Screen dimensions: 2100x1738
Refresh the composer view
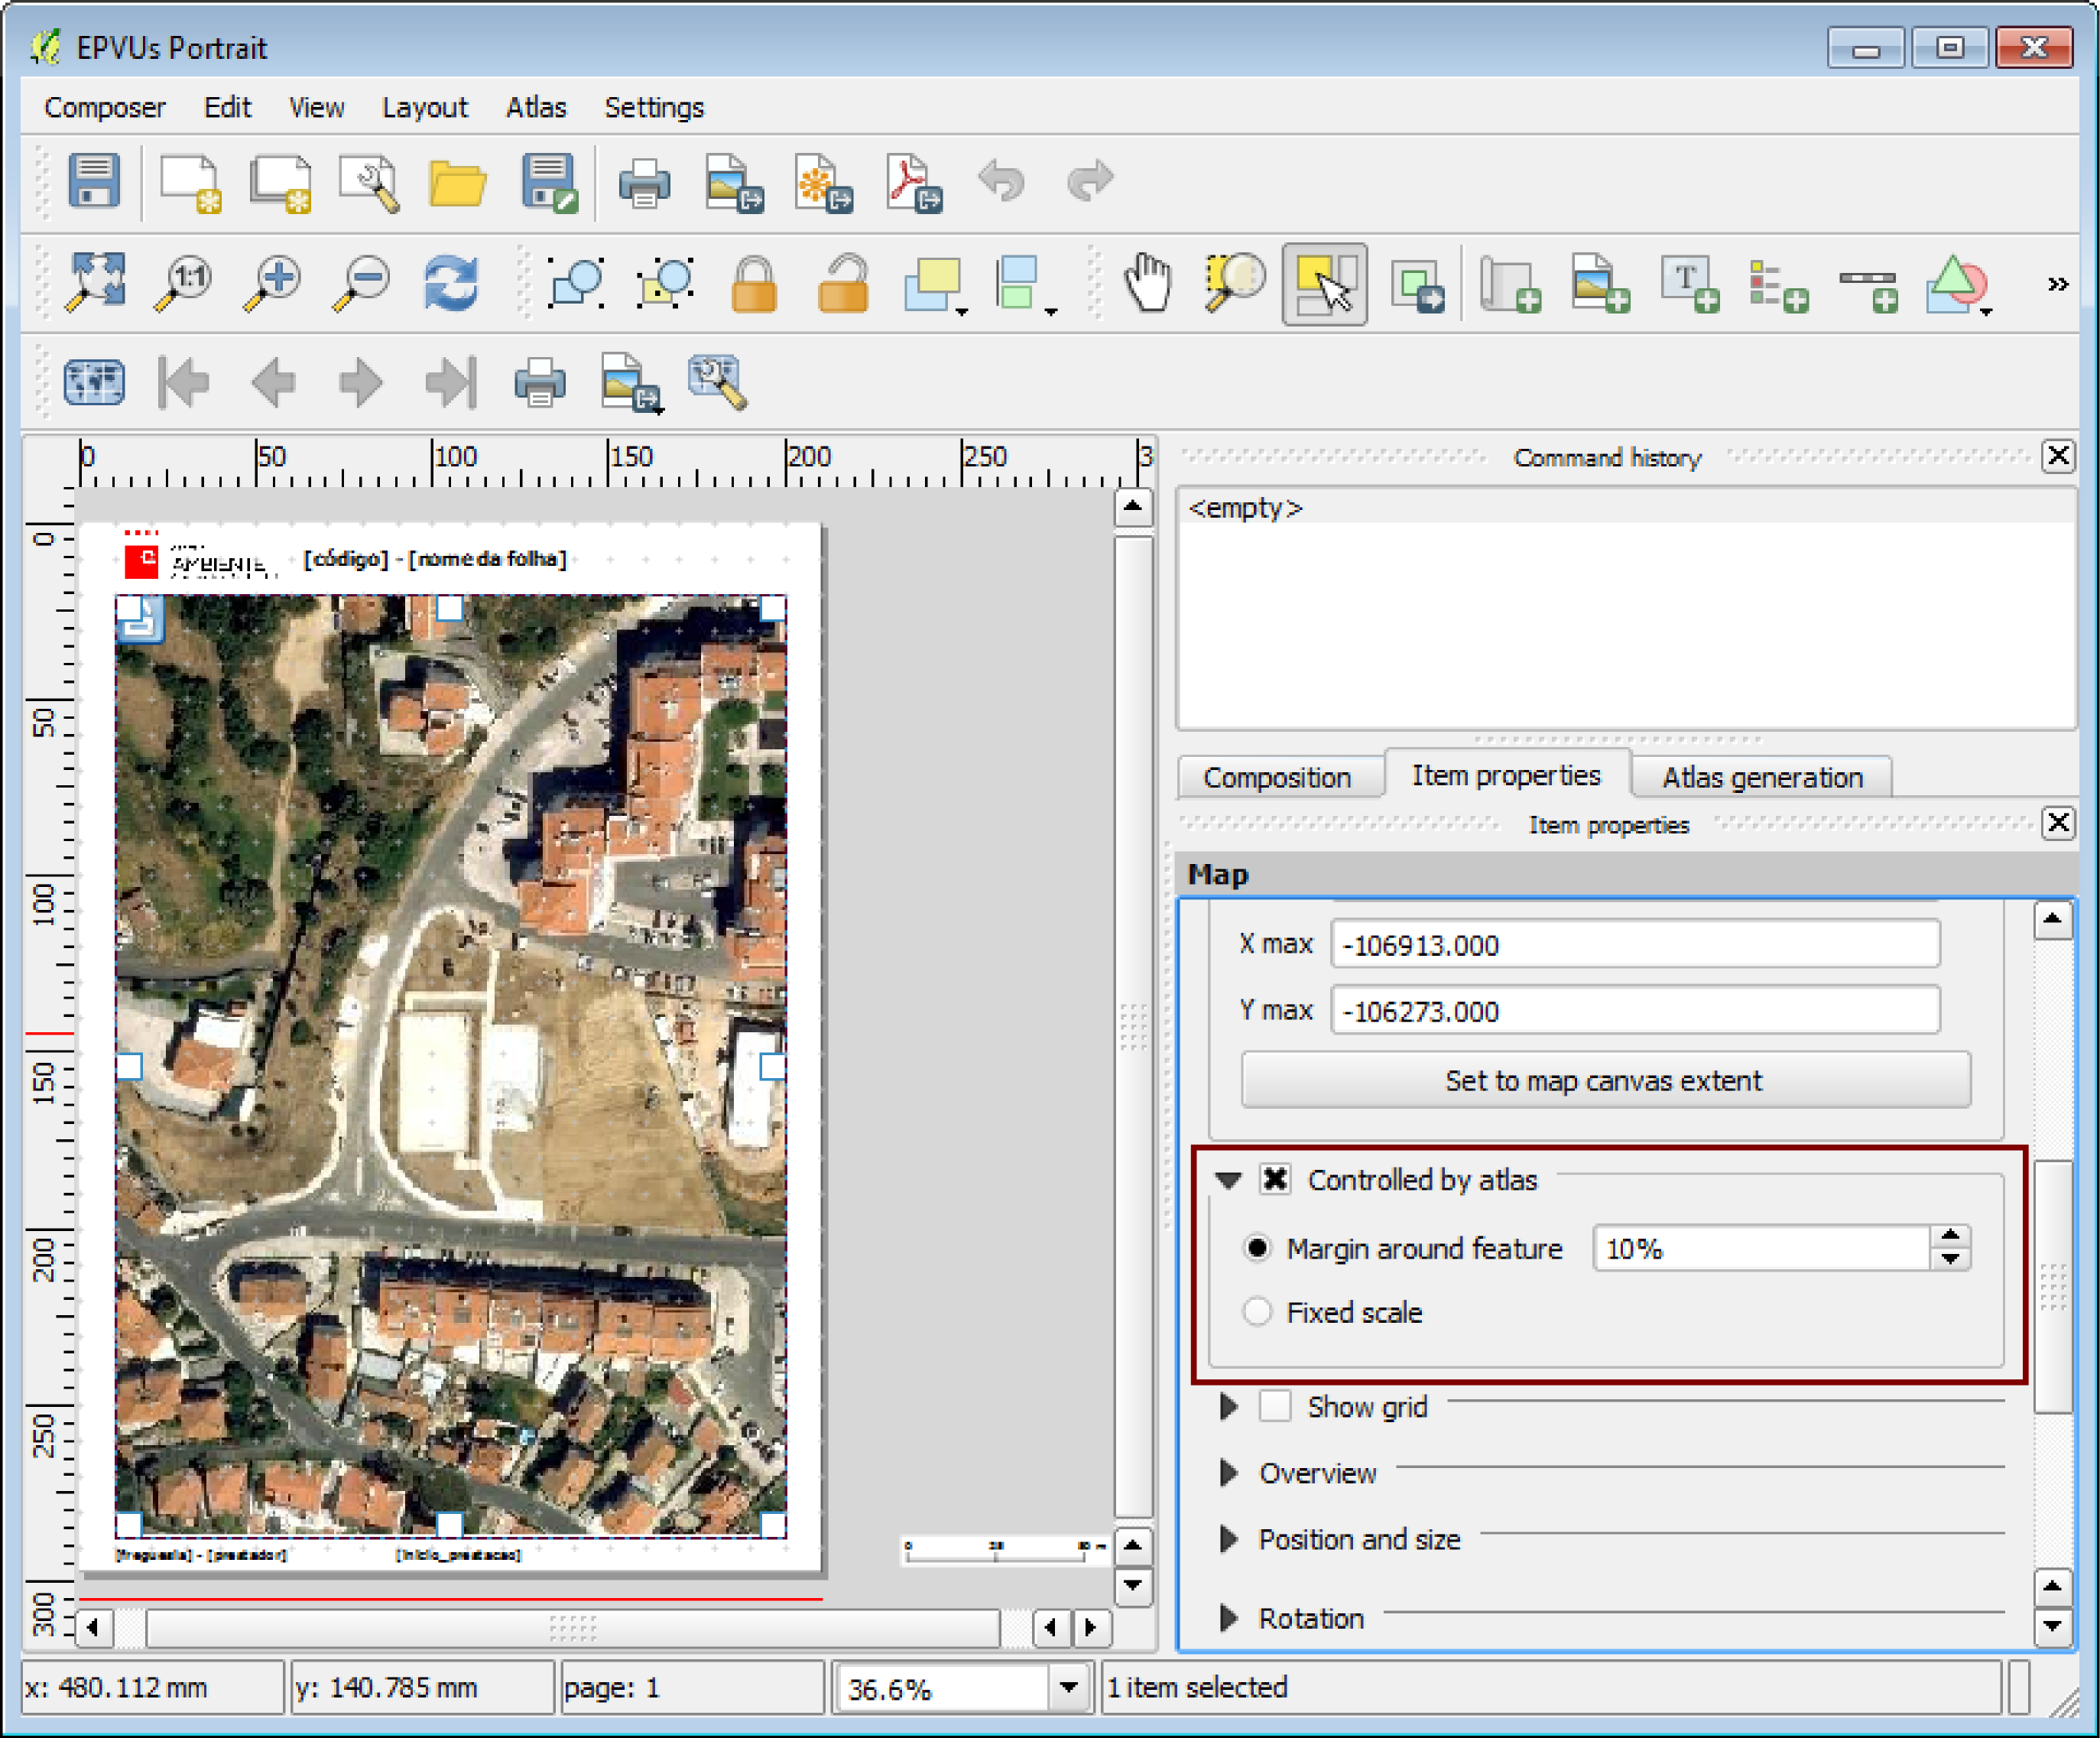pos(450,283)
